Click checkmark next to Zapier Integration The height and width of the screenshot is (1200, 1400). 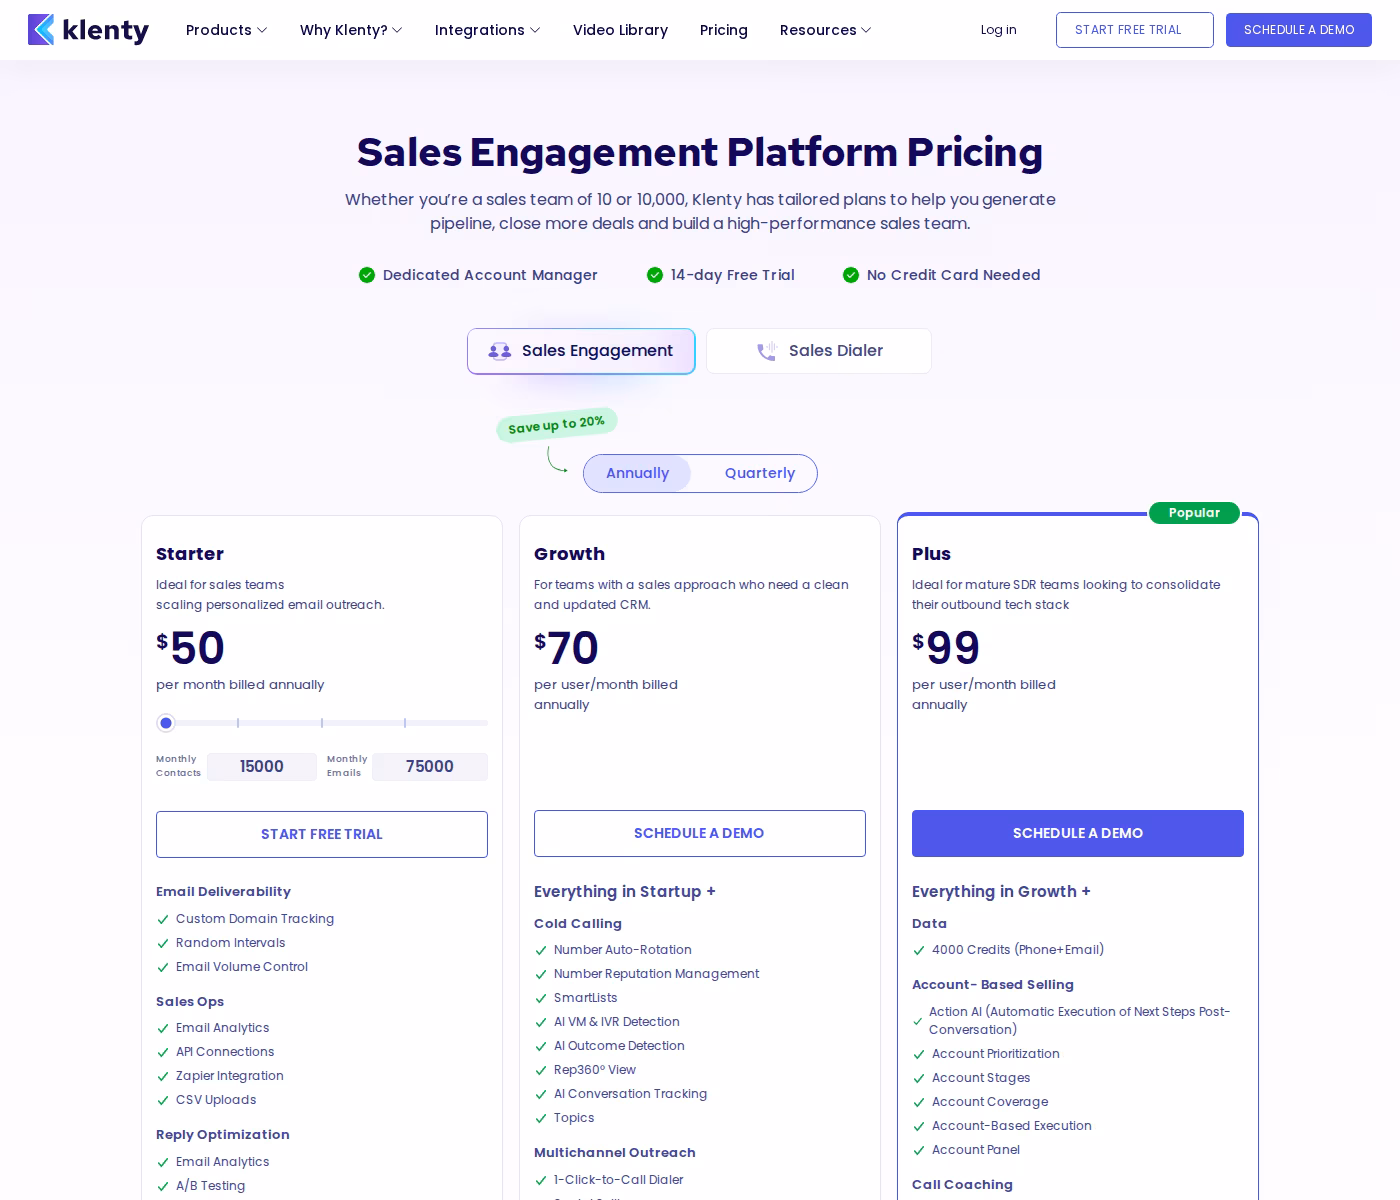point(163,1076)
